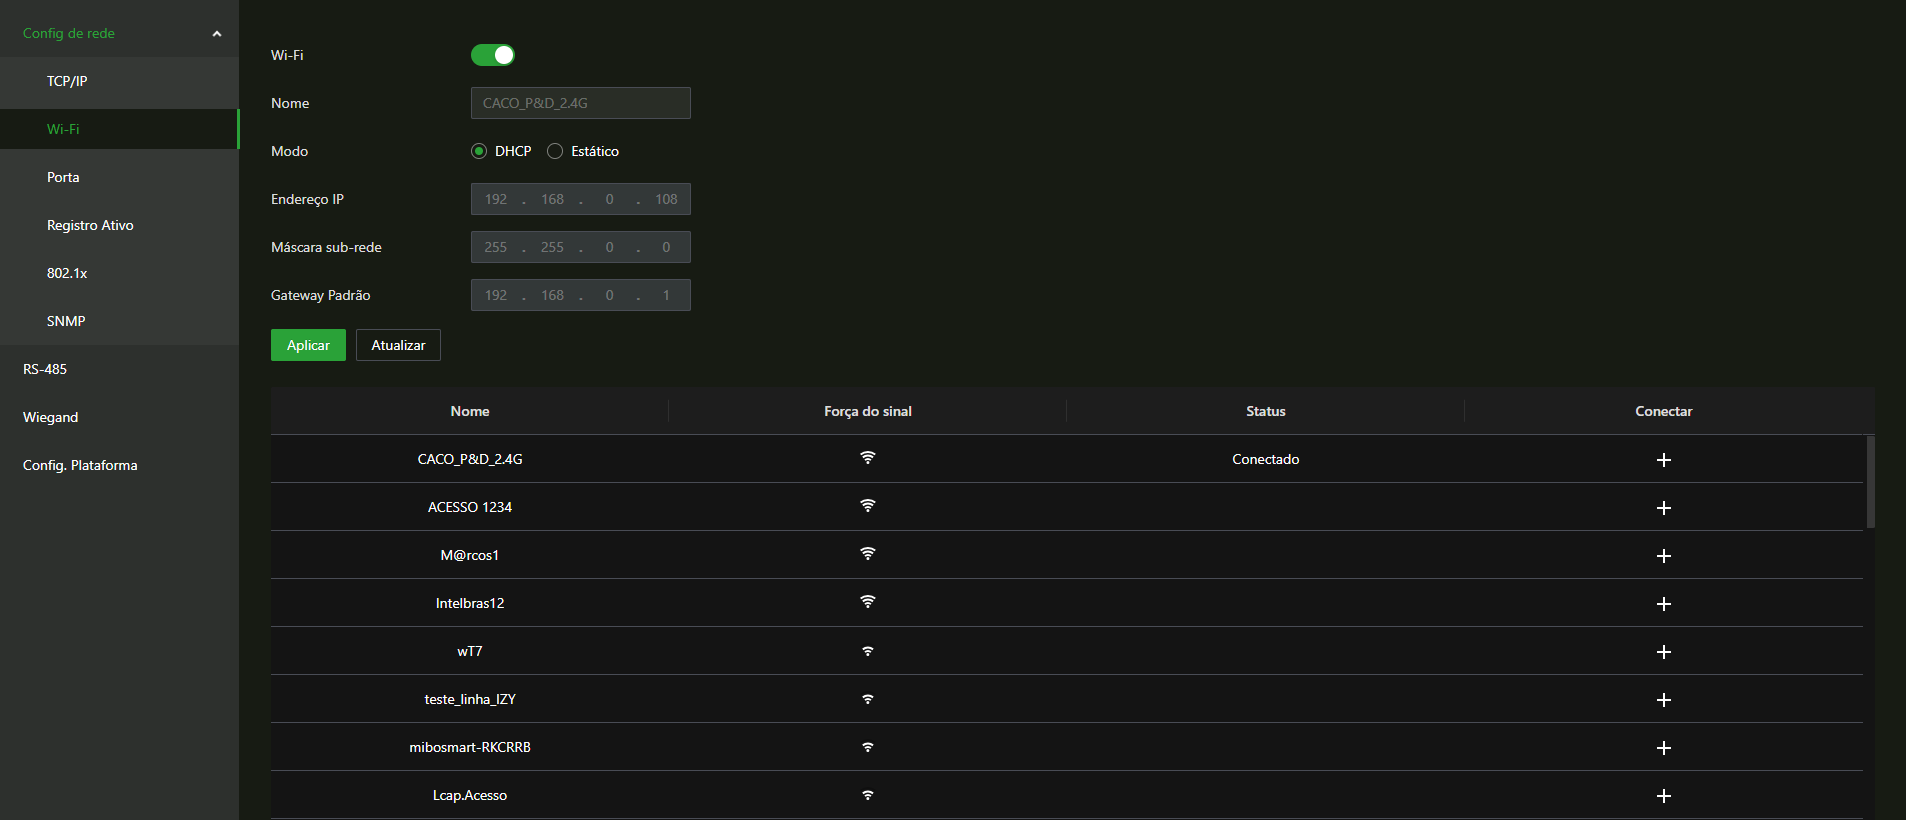Open the SNMP menu item
This screenshot has width=1906, height=820.
tap(66, 321)
